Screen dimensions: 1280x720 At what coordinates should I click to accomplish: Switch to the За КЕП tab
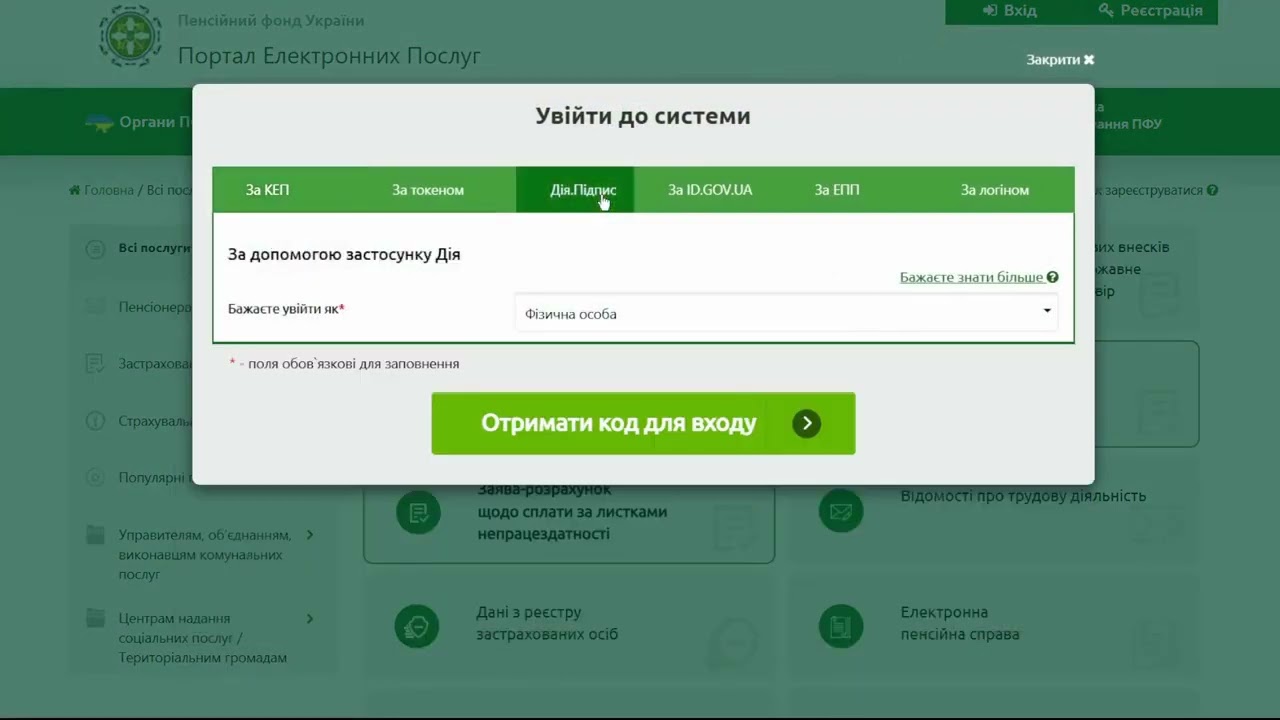(x=268, y=190)
